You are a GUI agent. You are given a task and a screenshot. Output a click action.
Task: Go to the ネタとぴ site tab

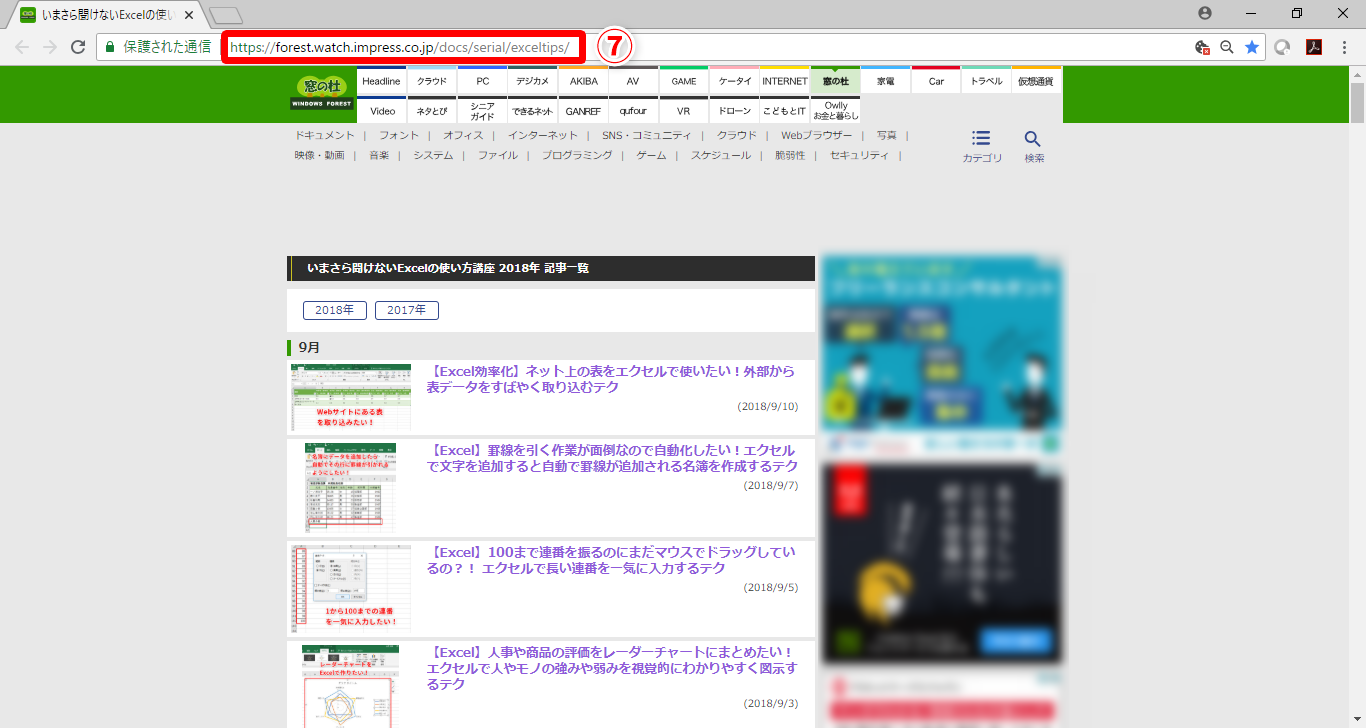[432, 111]
